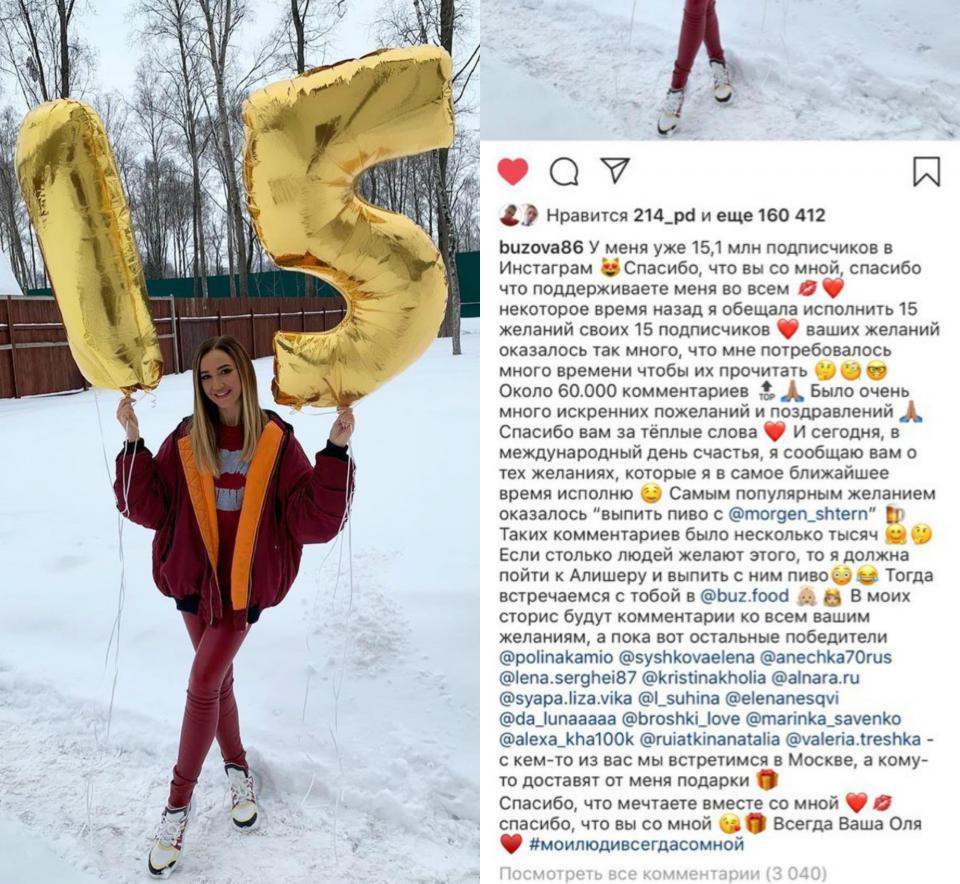The height and width of the screenshot is (884, 960).
Task: Open the @polinakamio profile mention
Action: 556,657
